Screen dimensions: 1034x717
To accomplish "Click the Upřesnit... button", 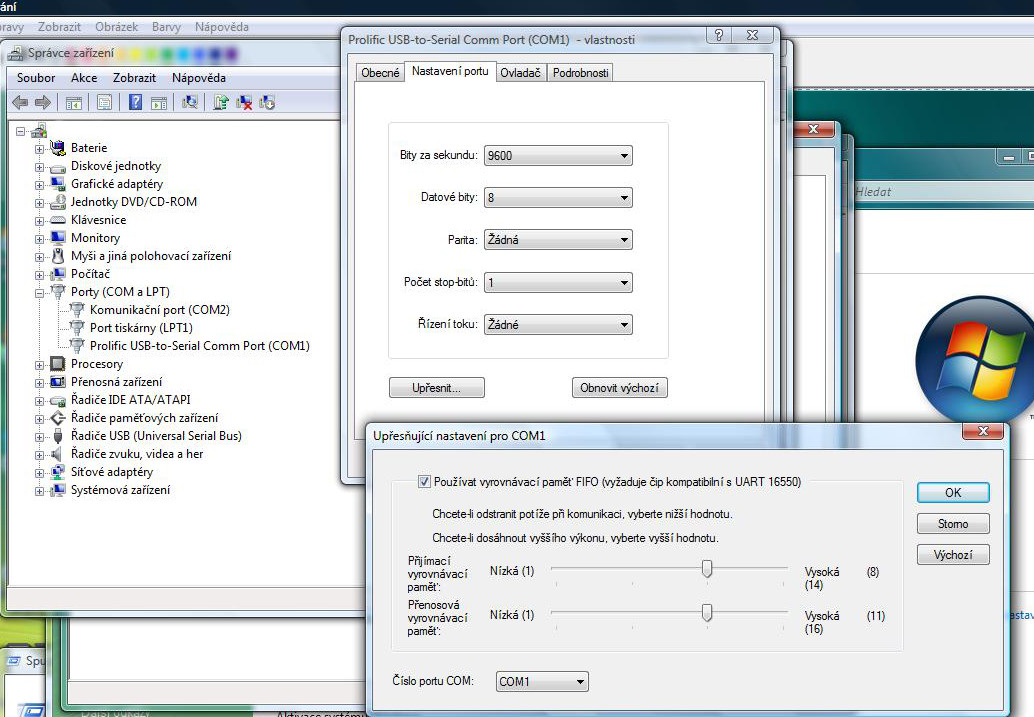I will [x=436, y=388].
